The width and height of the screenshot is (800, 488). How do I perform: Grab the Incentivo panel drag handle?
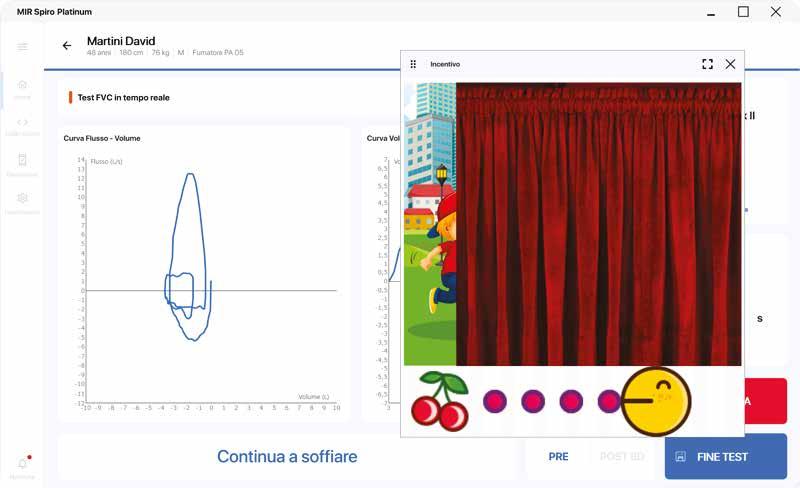click(413, 64)
